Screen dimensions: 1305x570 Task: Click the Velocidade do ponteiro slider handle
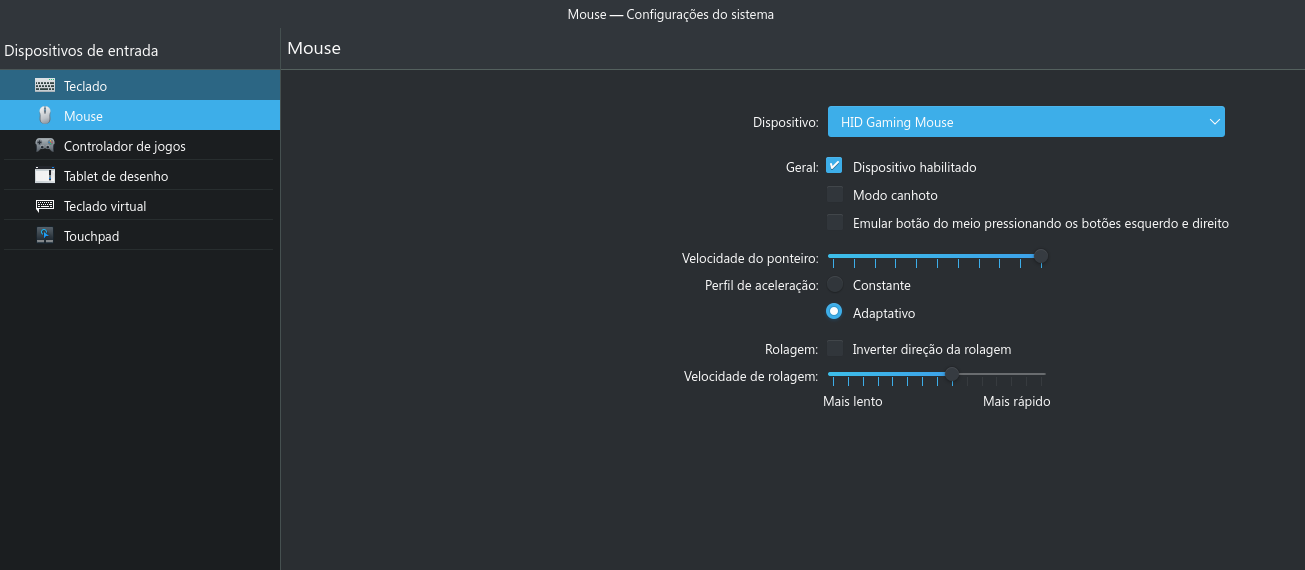pos(1040,256)
